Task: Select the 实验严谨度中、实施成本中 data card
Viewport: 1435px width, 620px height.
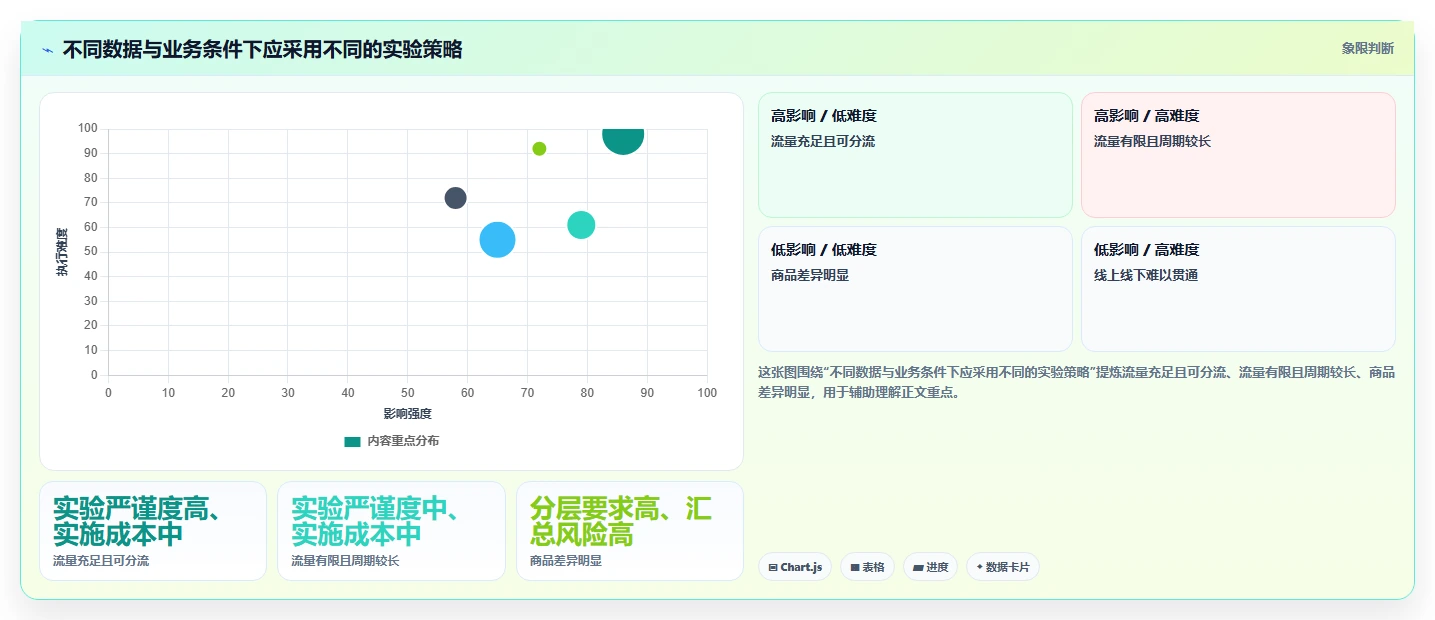Action: pyautogui.click(x=391, y=531)
